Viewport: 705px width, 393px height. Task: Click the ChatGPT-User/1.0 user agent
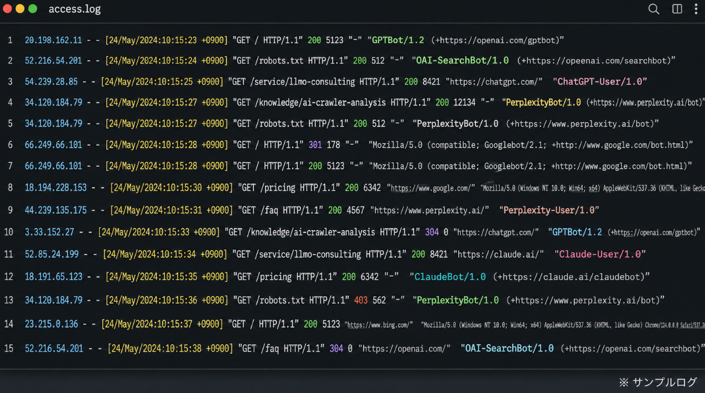(x=600, y=82)
